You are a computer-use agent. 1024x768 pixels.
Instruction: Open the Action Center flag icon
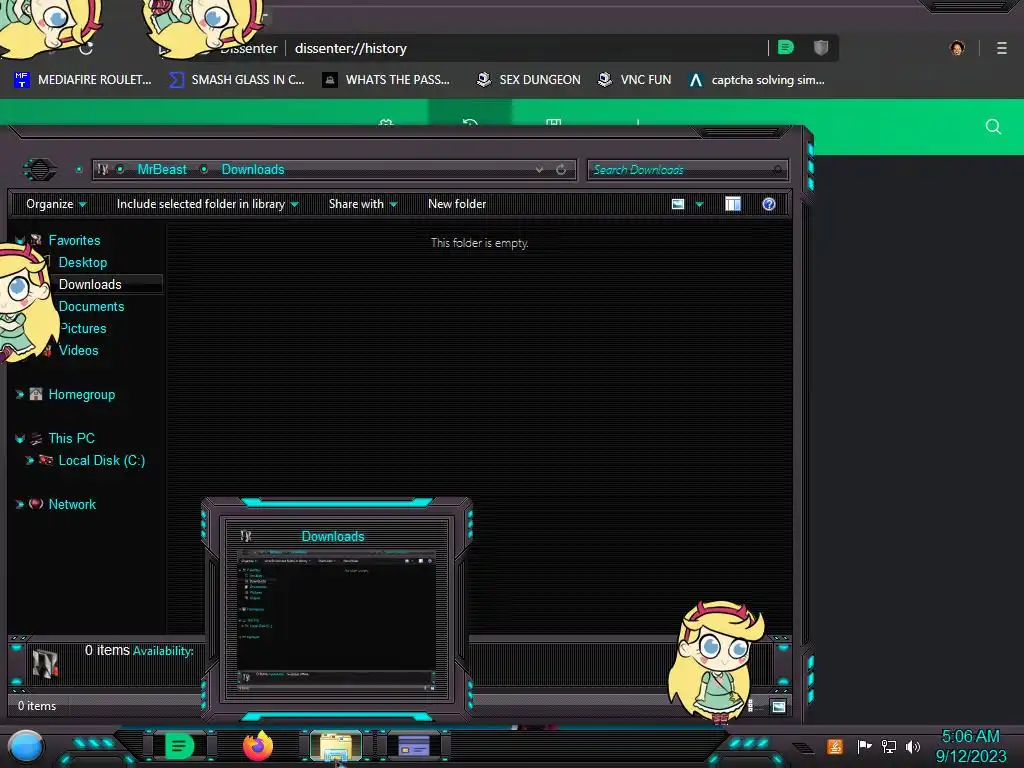[x=864, y=746]
